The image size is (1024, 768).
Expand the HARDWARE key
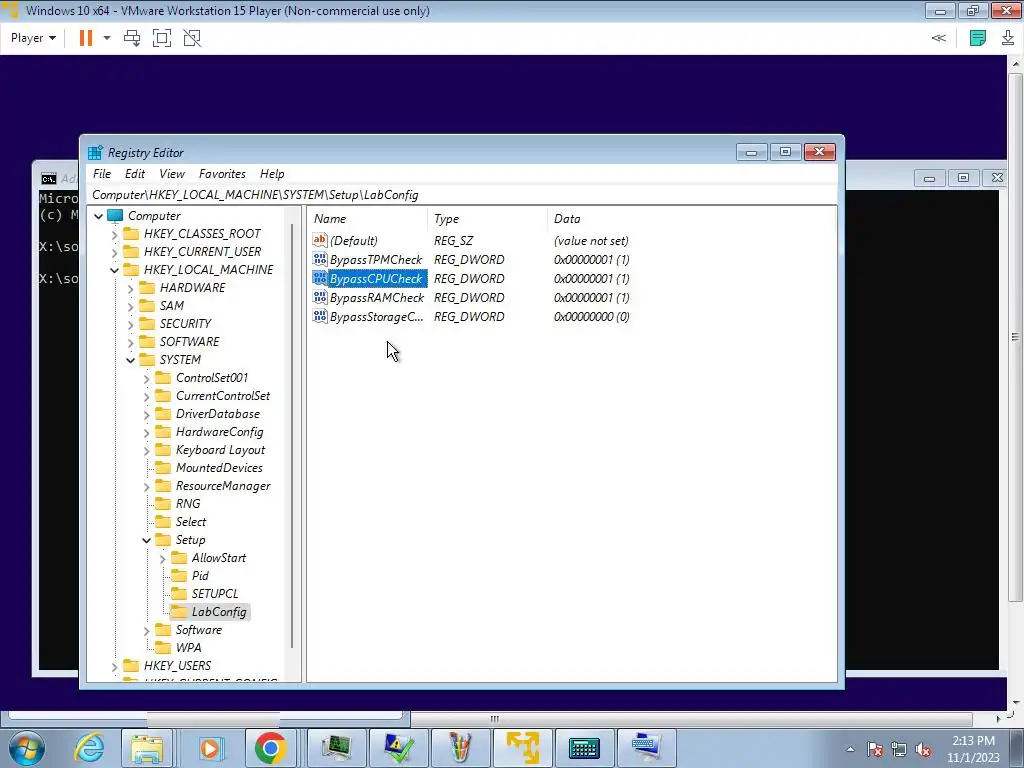pyautogui.click(x=130, y=288)
